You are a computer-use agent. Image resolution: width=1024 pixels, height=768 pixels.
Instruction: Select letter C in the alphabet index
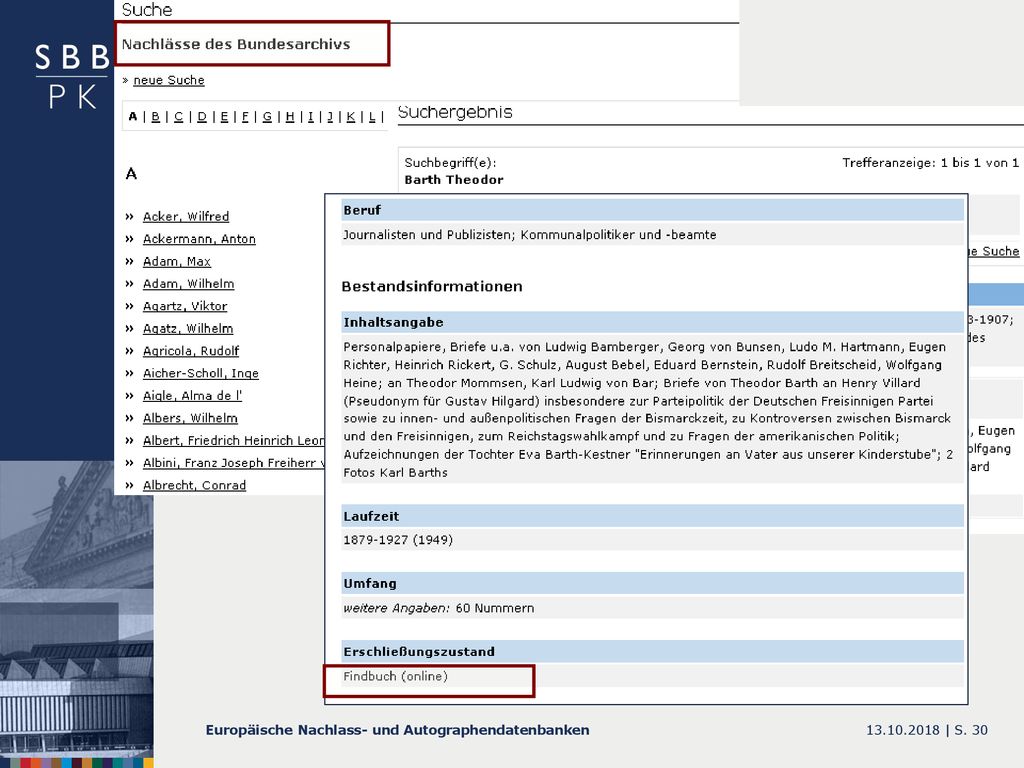pos(178,117)
